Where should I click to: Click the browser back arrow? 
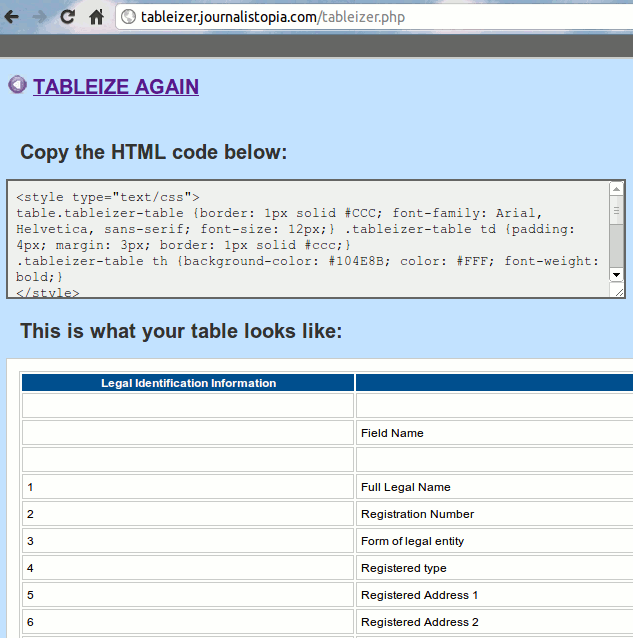[12, 17]
